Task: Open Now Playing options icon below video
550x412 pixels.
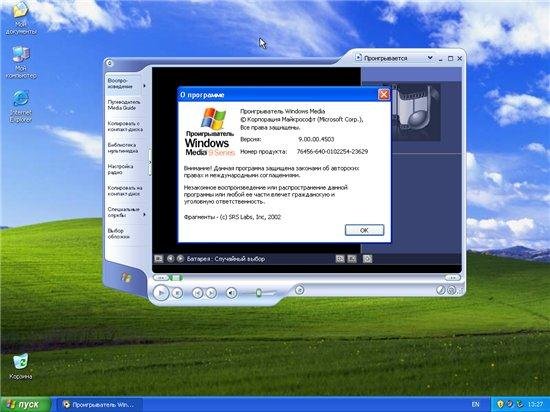Action: click(x=159, y=259)
